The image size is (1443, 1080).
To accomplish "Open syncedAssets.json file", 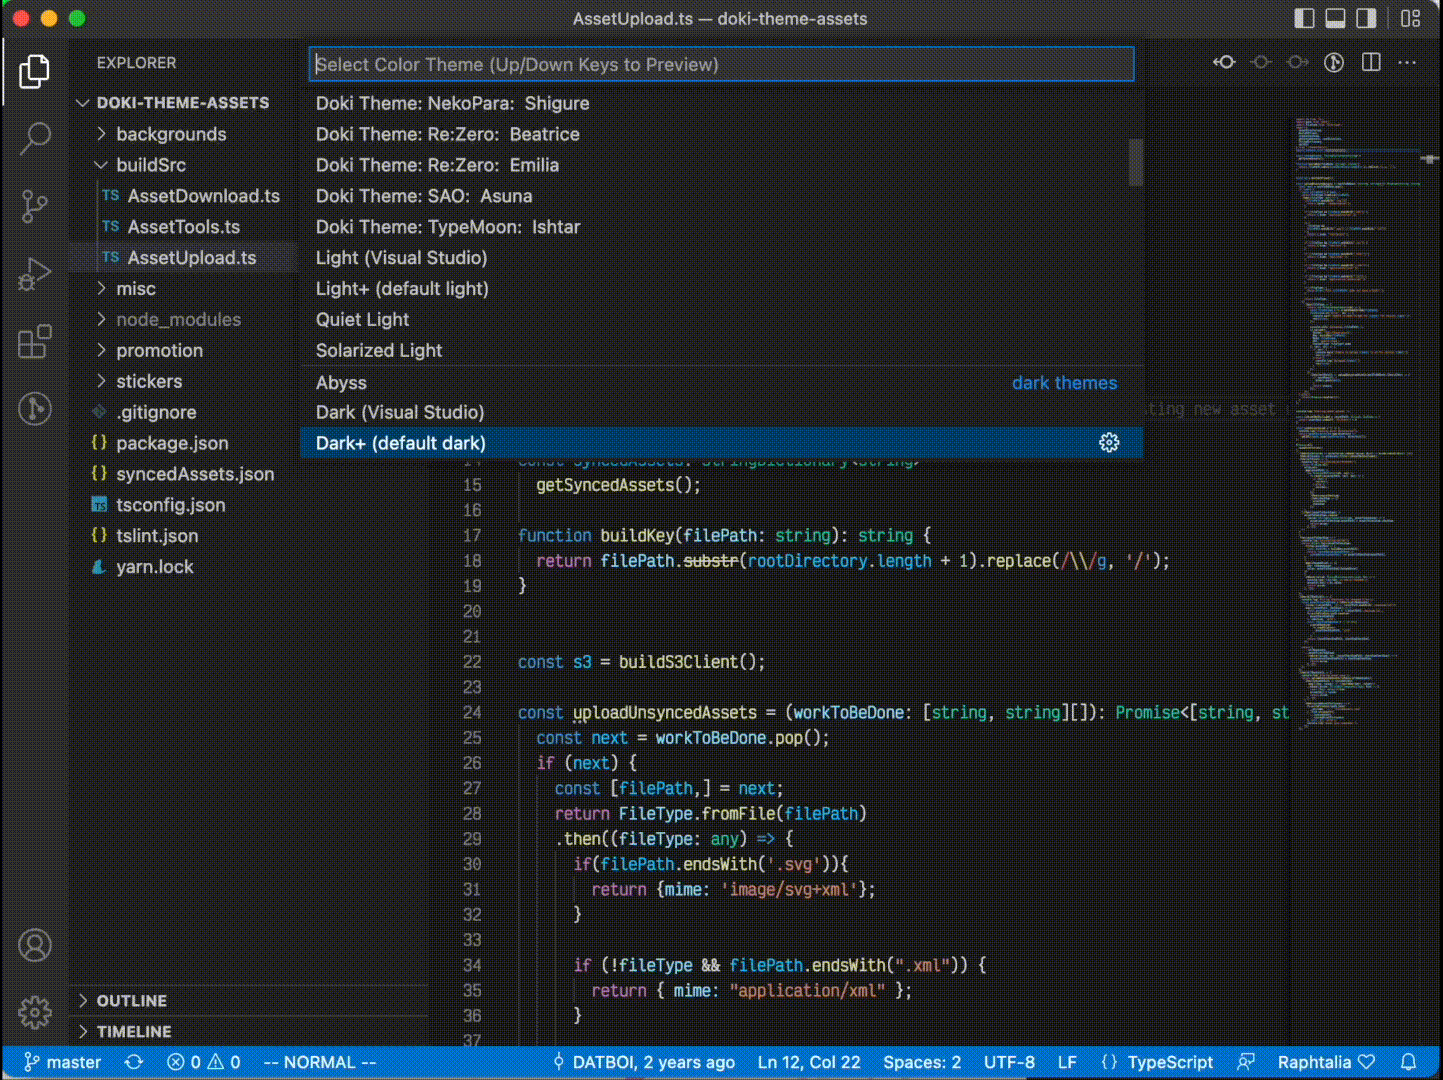I will [x=195, y=475].
